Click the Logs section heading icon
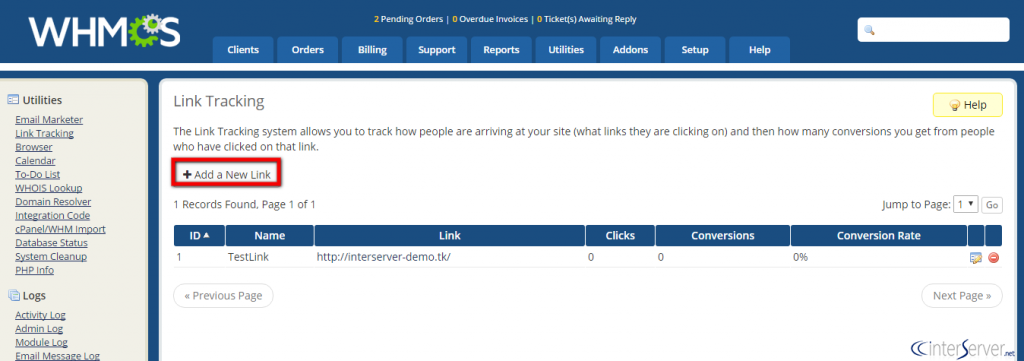Viewport: 1024px width, 361px height. (13, 295)
